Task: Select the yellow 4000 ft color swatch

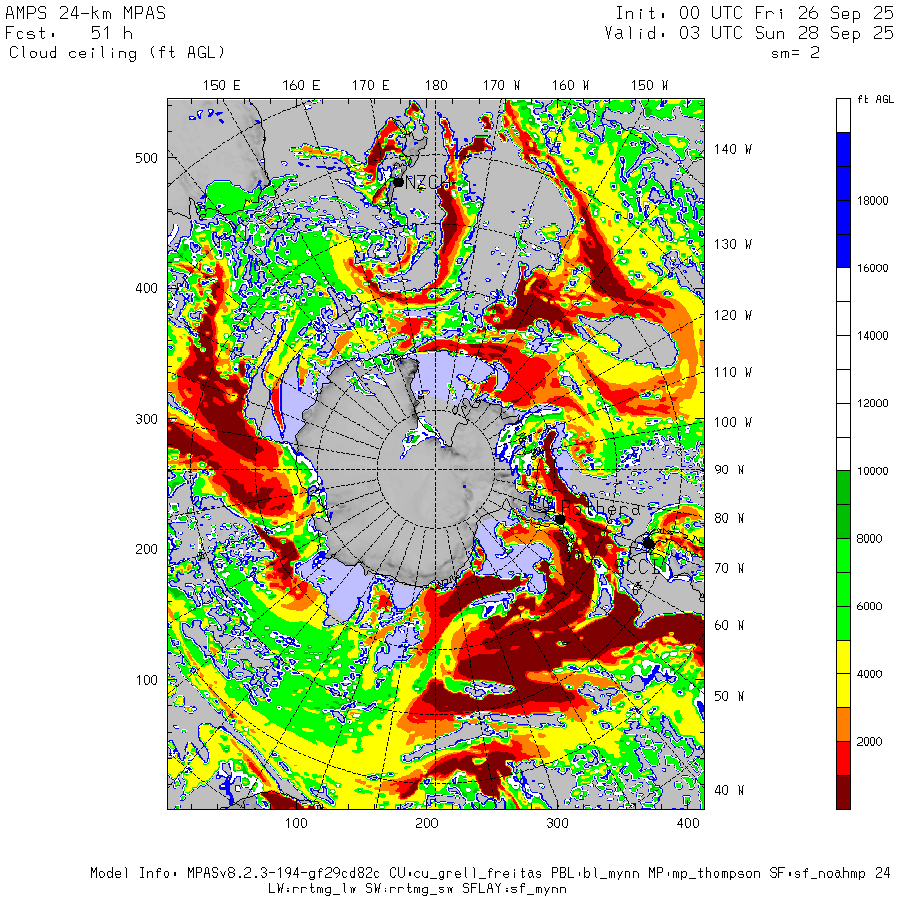Action: pyautogui.click(x=843, y=674)
